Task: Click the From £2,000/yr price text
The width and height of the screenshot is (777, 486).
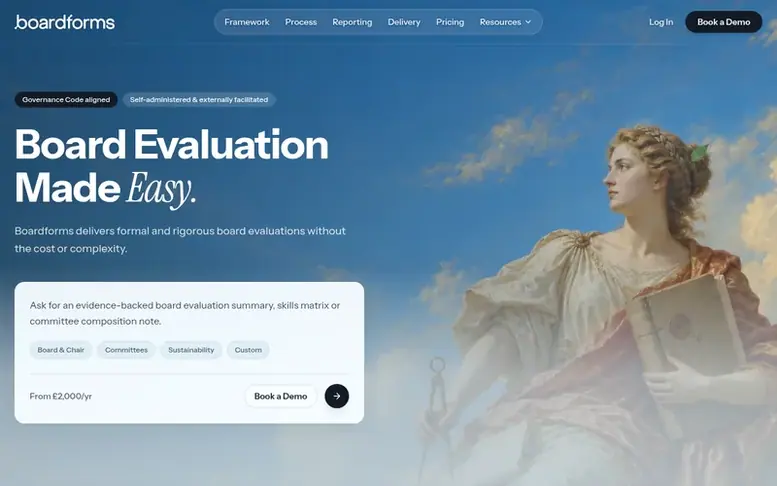Action: (60, 396)
